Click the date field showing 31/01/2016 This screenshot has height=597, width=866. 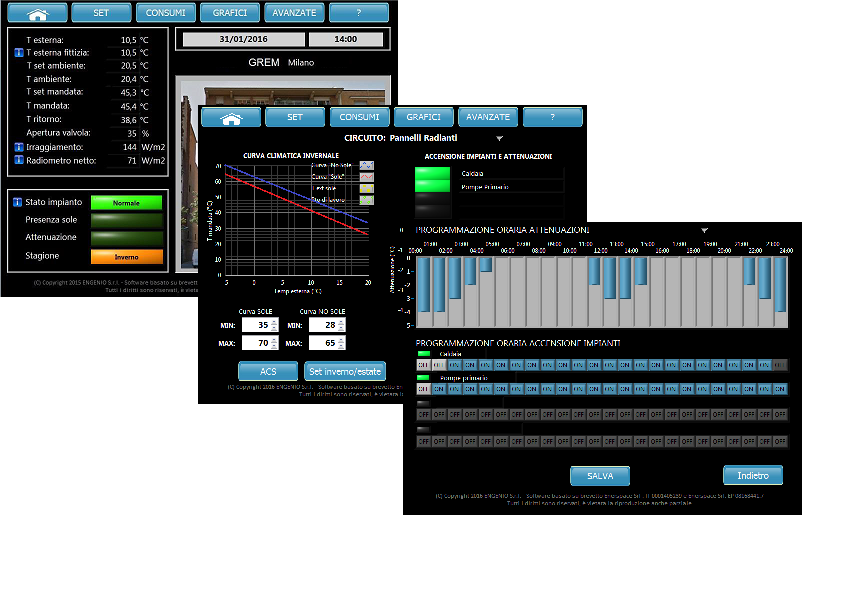[x=244, y=39]
